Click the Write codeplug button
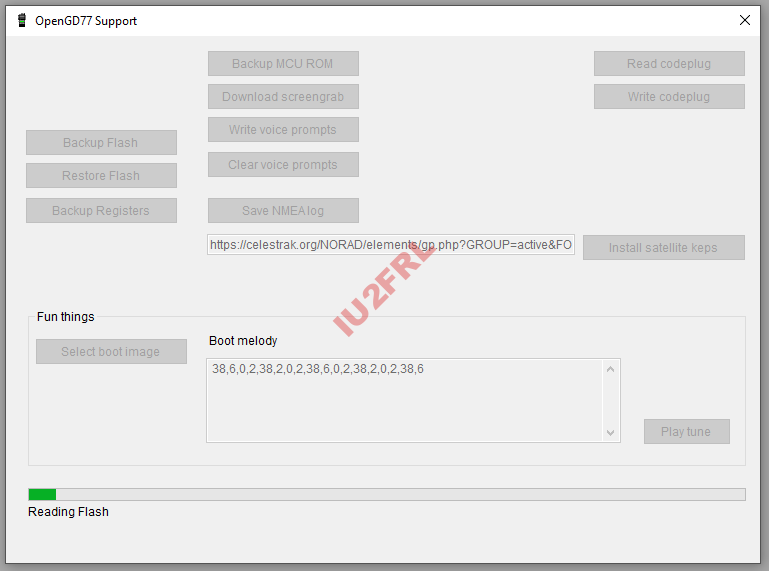Viewport: 769px width, 571px height. (669, 97)
